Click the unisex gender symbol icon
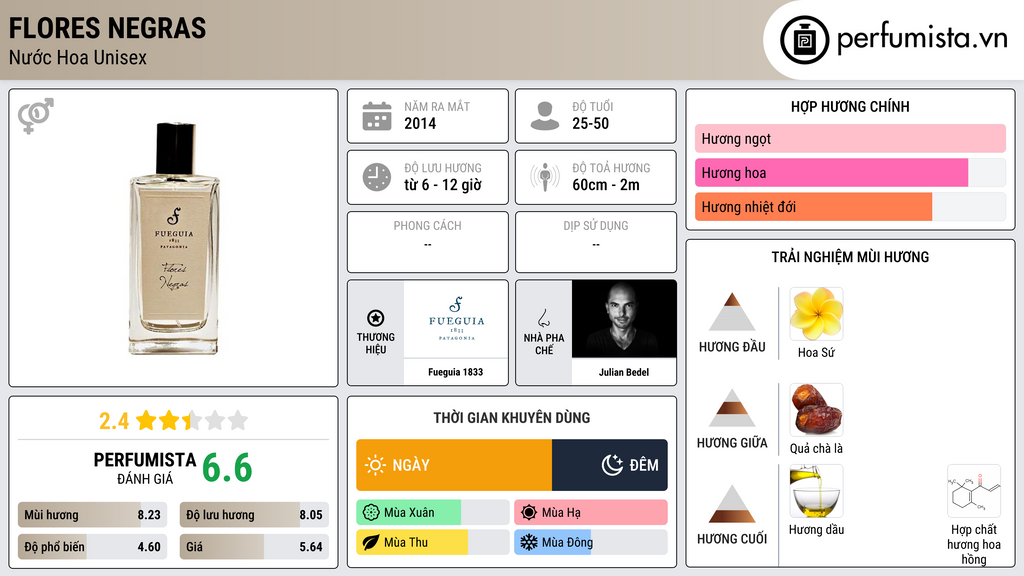The height and width of the screenshot is (576, 1024). [x=35, y=116]
